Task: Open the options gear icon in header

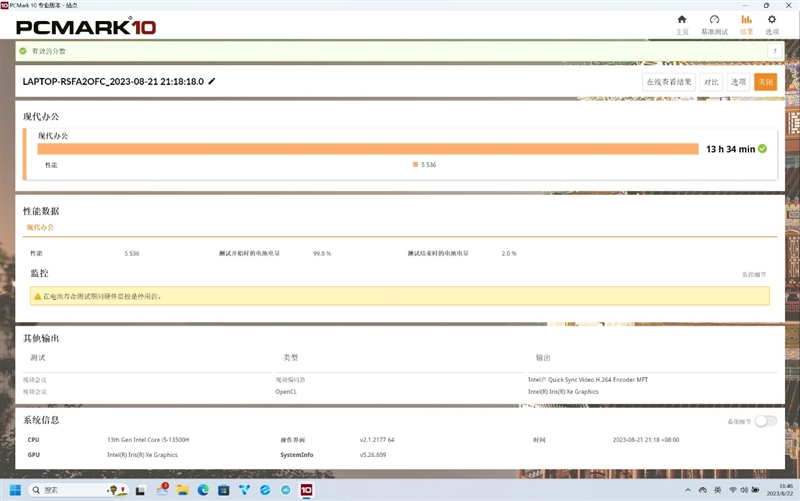Action: 772,19
